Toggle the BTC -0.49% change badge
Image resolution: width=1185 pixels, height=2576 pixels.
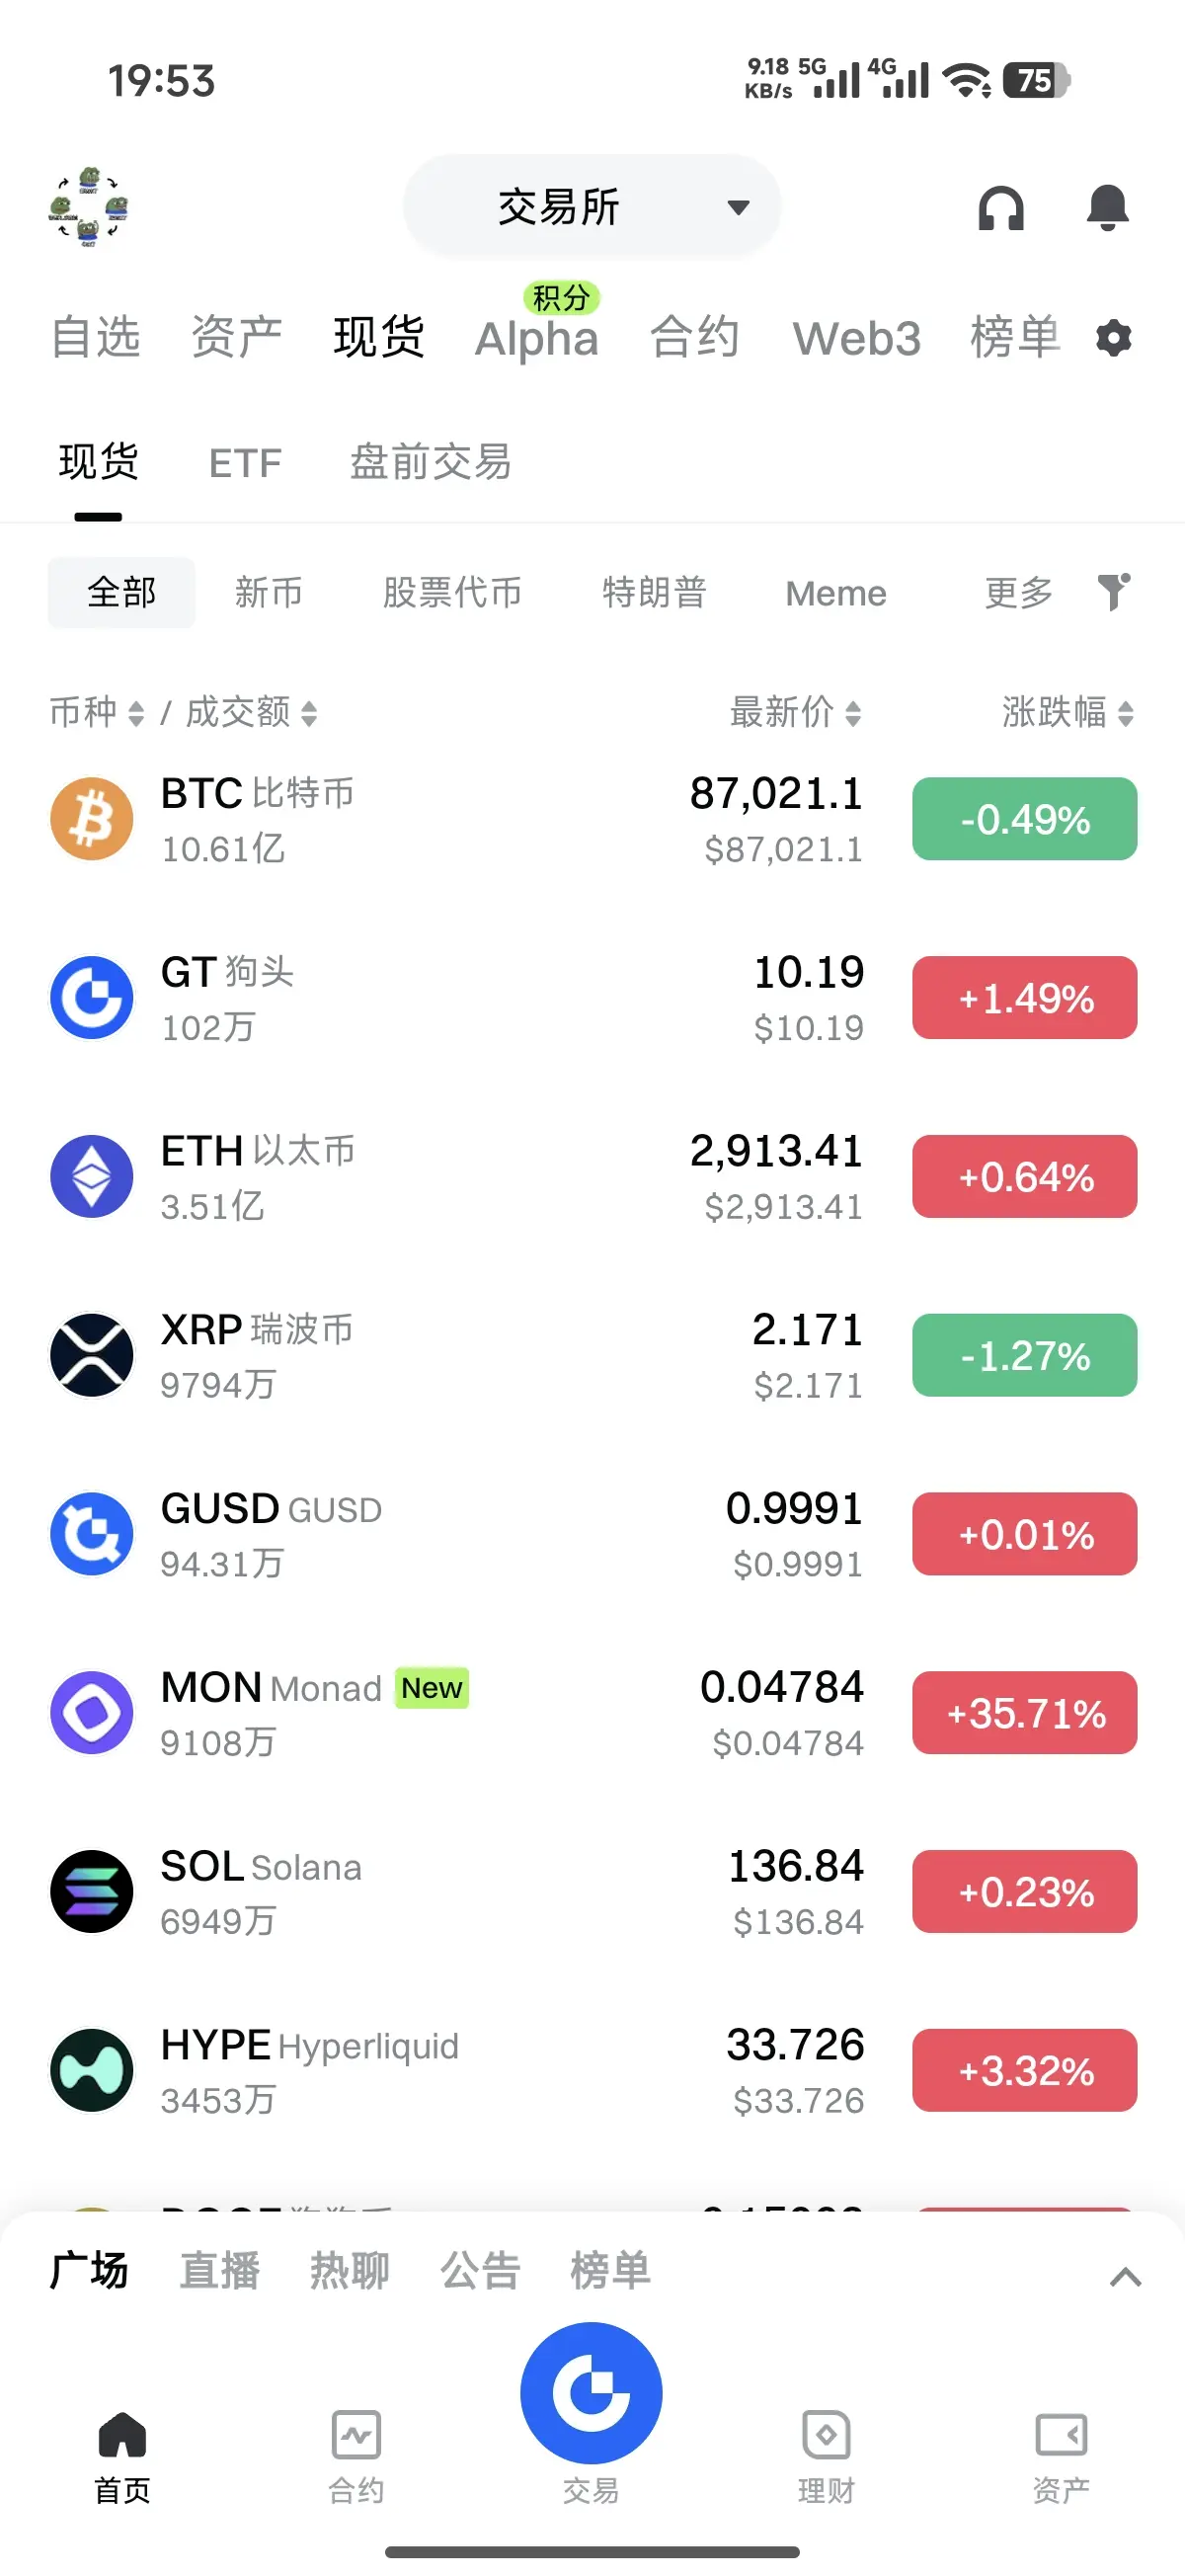tap(1024, 819)
